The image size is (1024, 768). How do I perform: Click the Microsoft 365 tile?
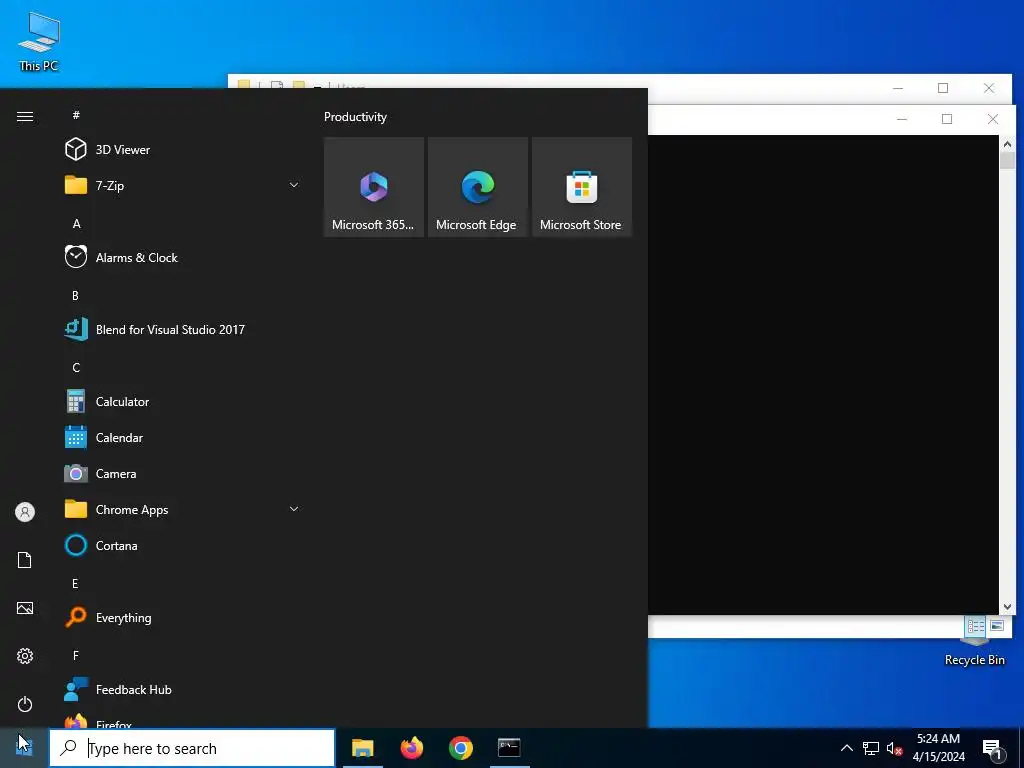coord(374,187)
